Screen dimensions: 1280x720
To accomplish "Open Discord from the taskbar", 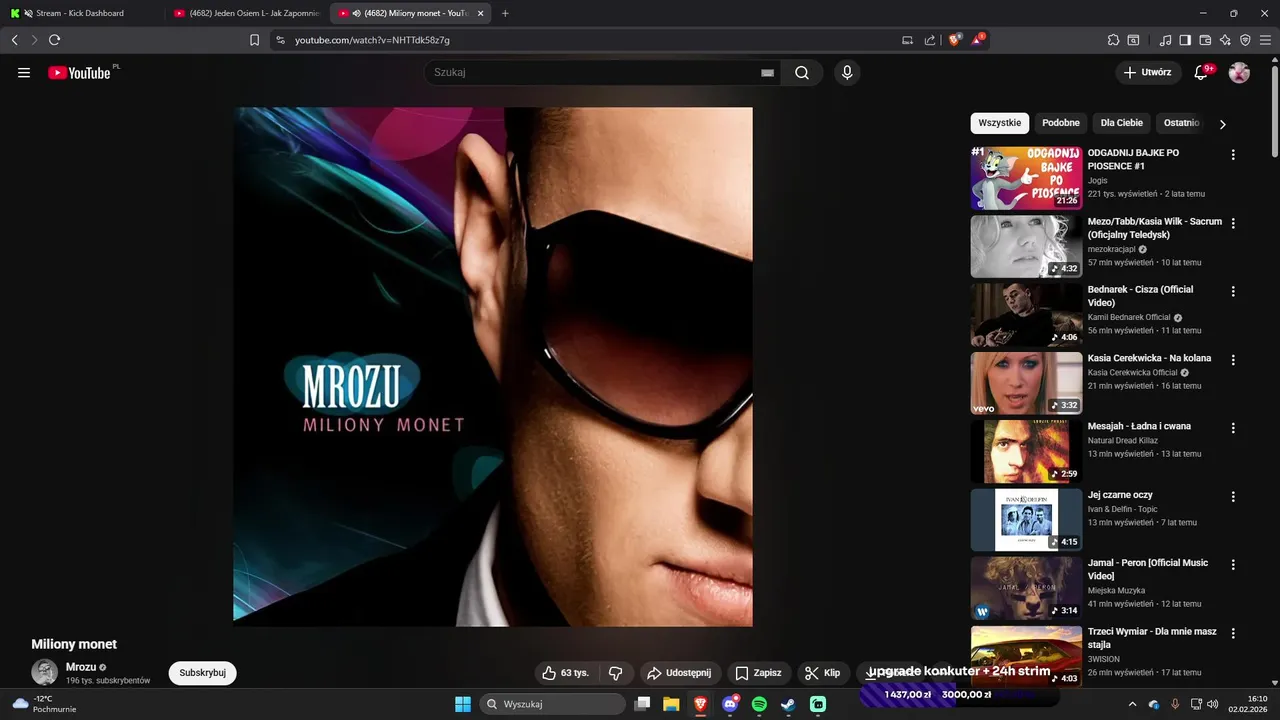I will click(730, 704).
